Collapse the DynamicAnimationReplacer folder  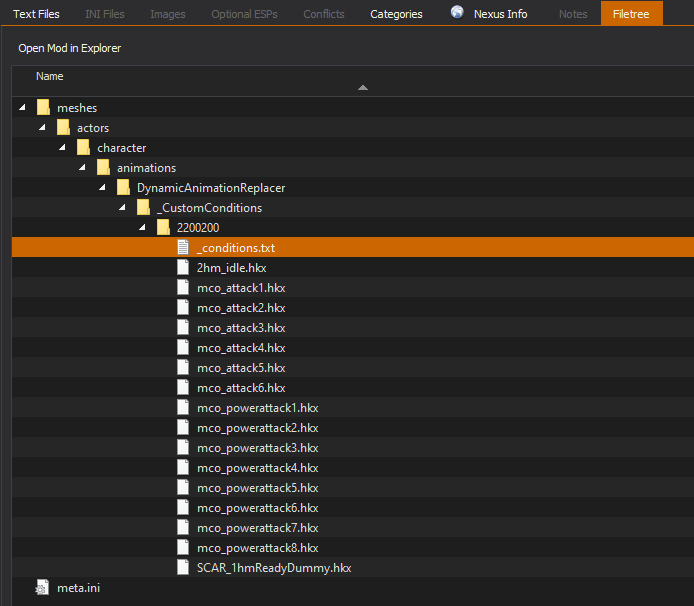point(102,187)
